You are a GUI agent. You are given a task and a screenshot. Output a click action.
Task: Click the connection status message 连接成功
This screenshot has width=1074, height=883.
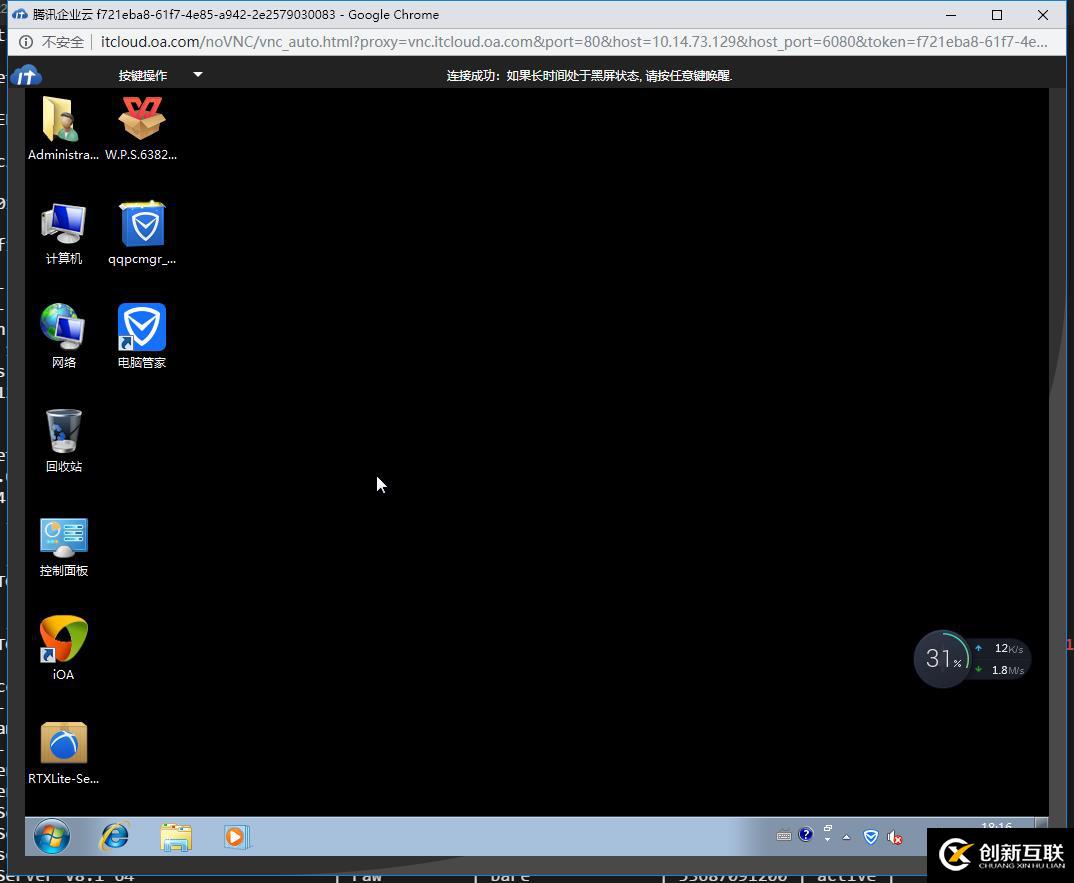pyautogui.click(x=590, y=75)
